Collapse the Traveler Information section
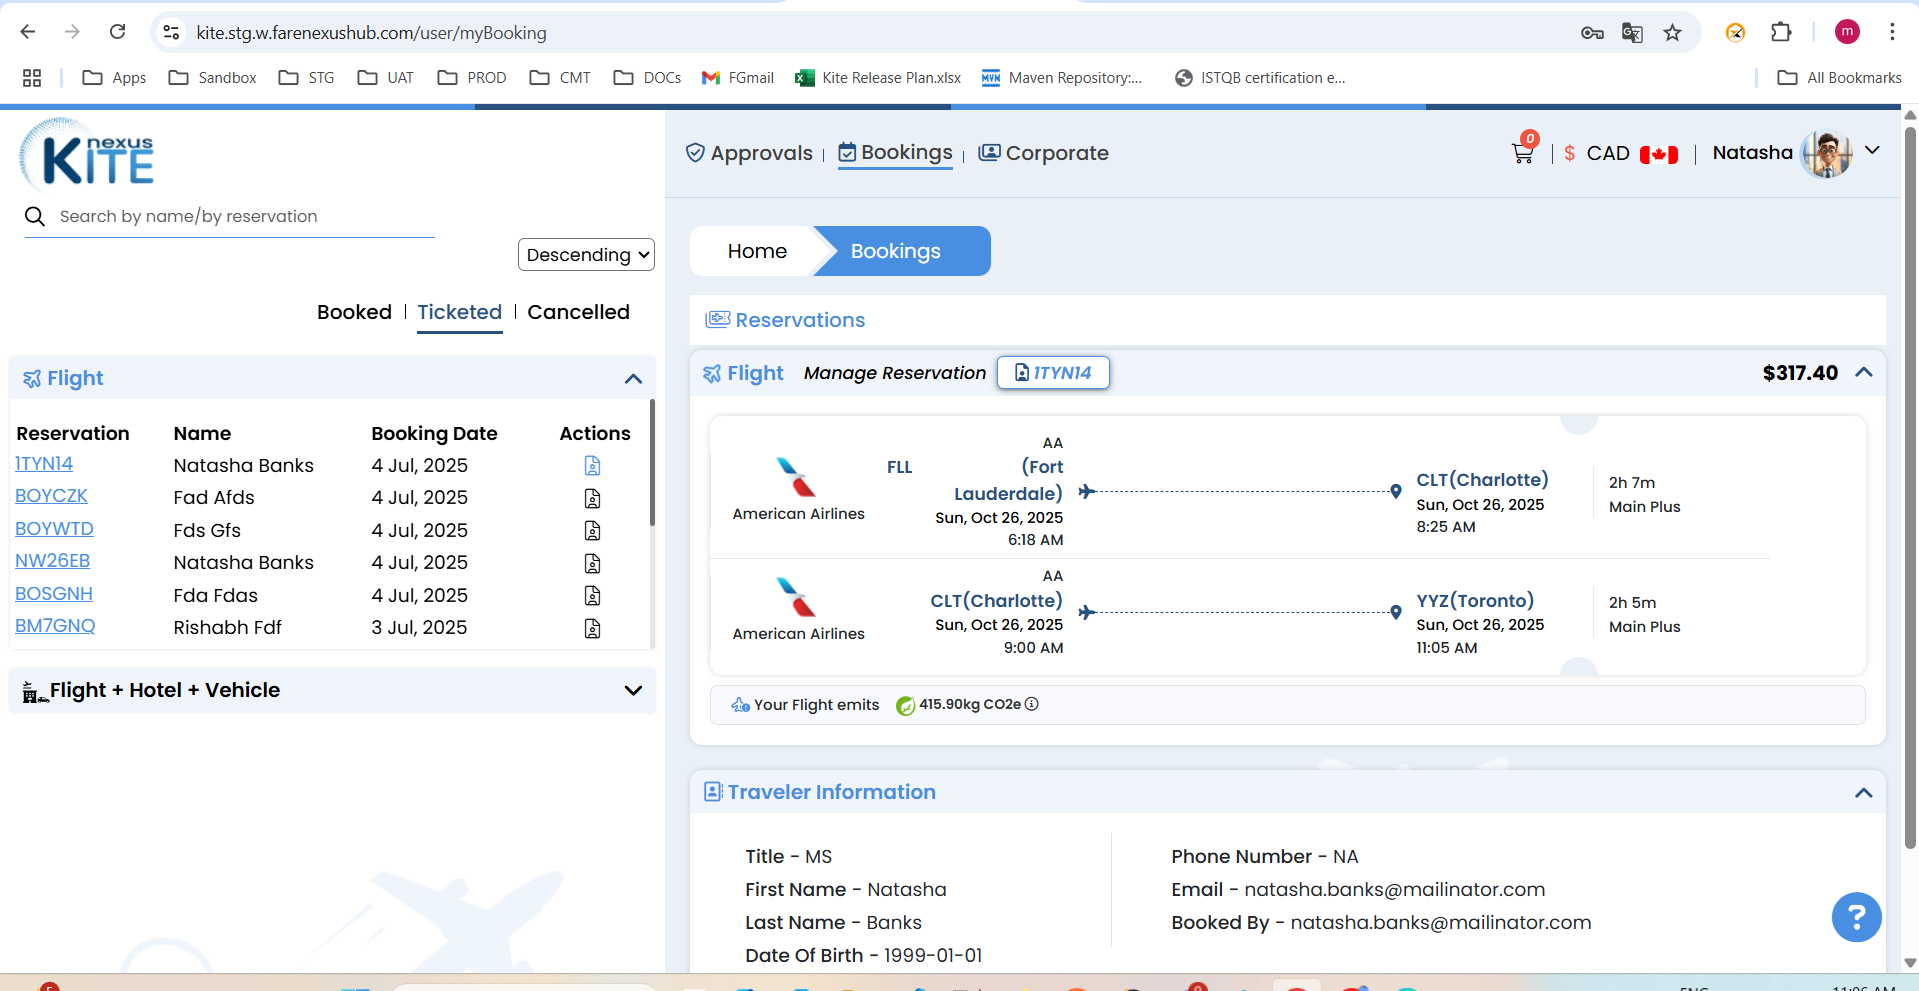 pos(1864,793)
